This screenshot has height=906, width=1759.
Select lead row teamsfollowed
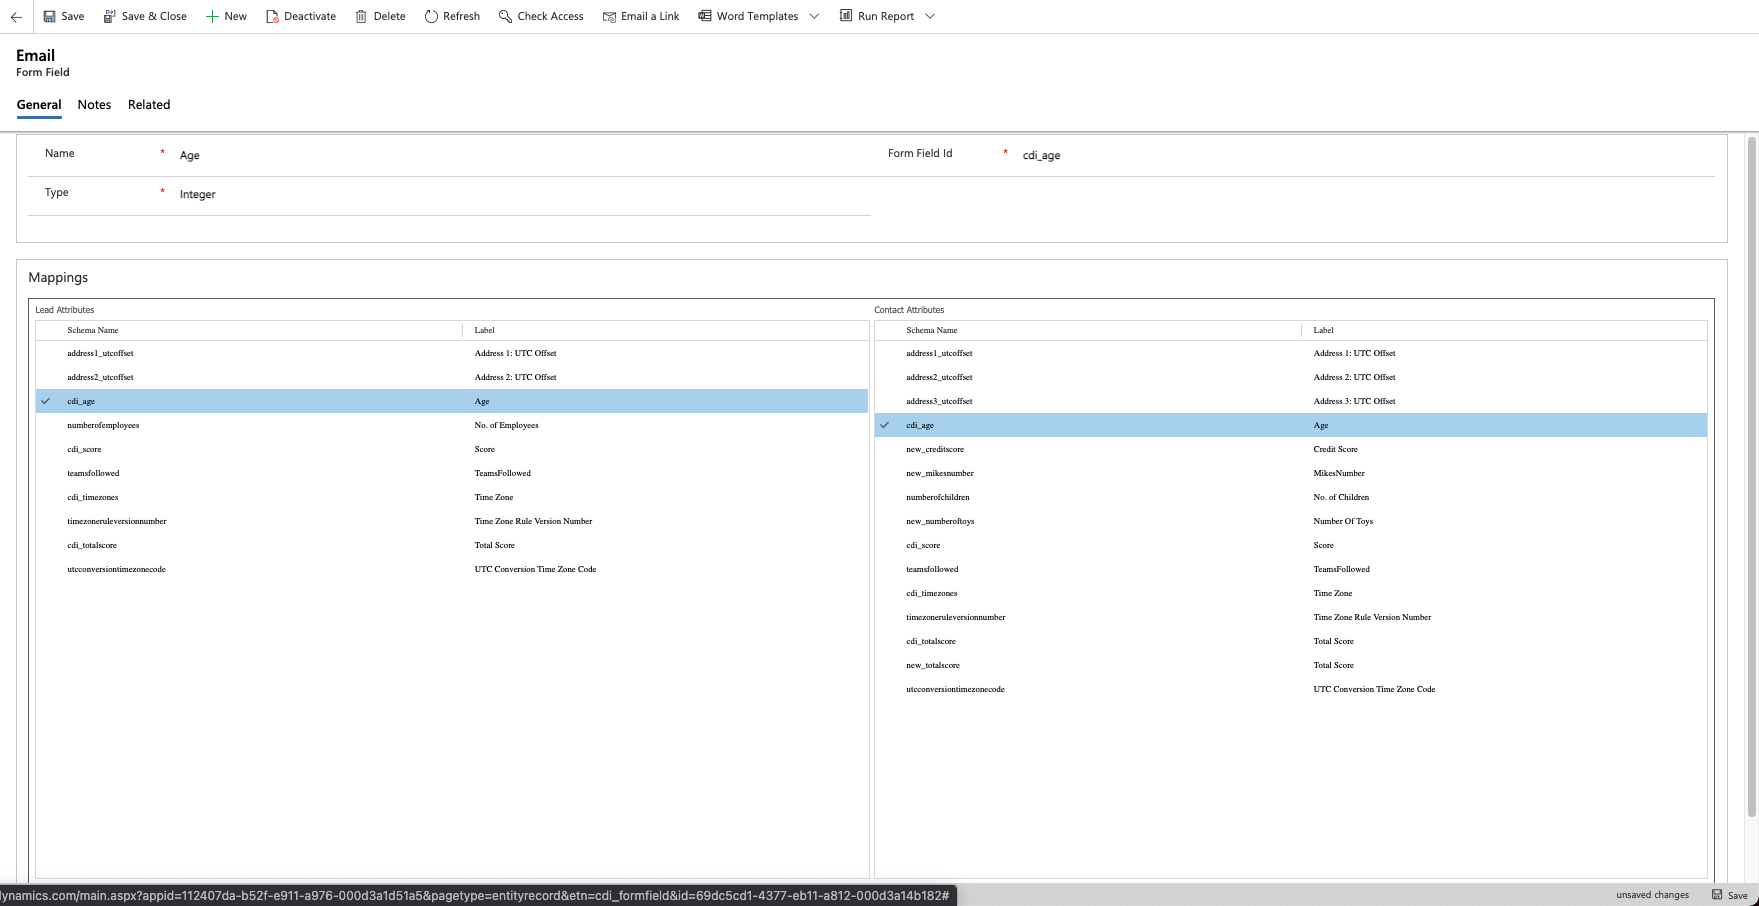(452, 473)
